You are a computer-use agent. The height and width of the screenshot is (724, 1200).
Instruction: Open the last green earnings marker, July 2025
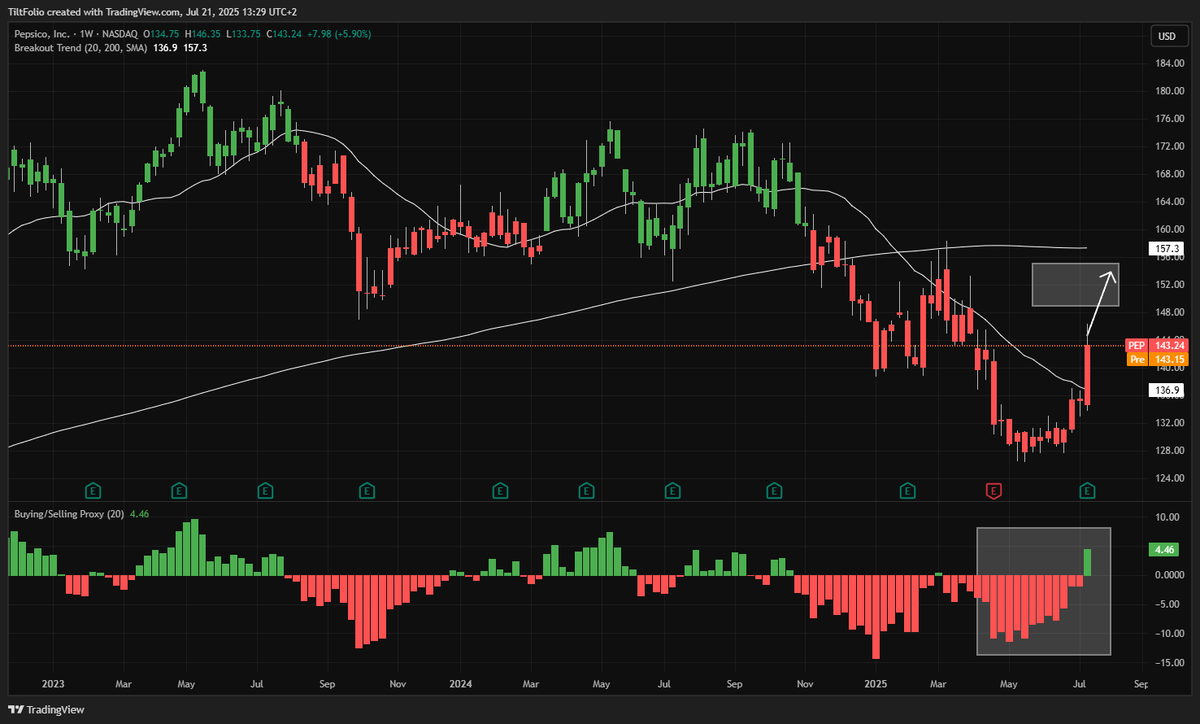point(1087,490)
